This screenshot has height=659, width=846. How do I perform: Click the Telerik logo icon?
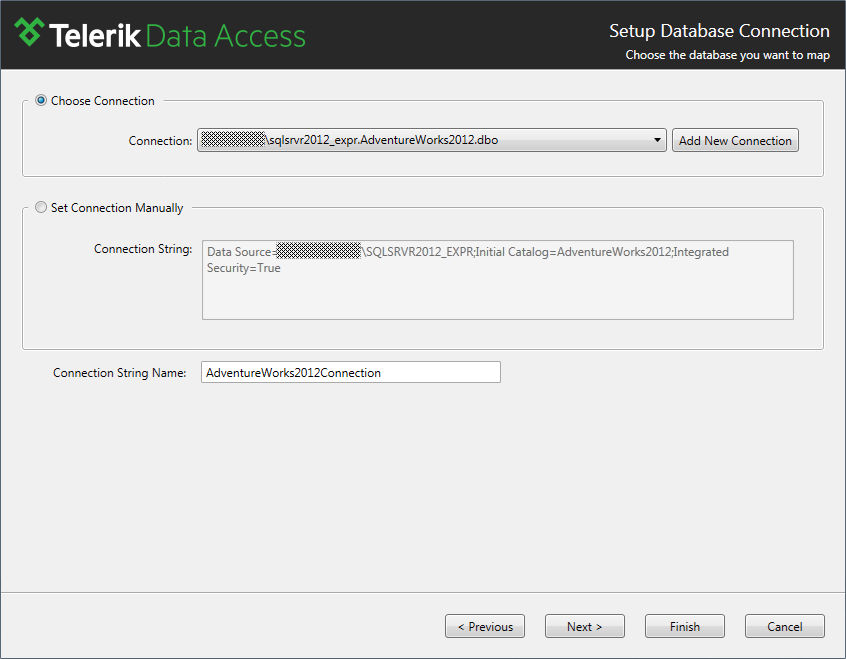(29, 32)
